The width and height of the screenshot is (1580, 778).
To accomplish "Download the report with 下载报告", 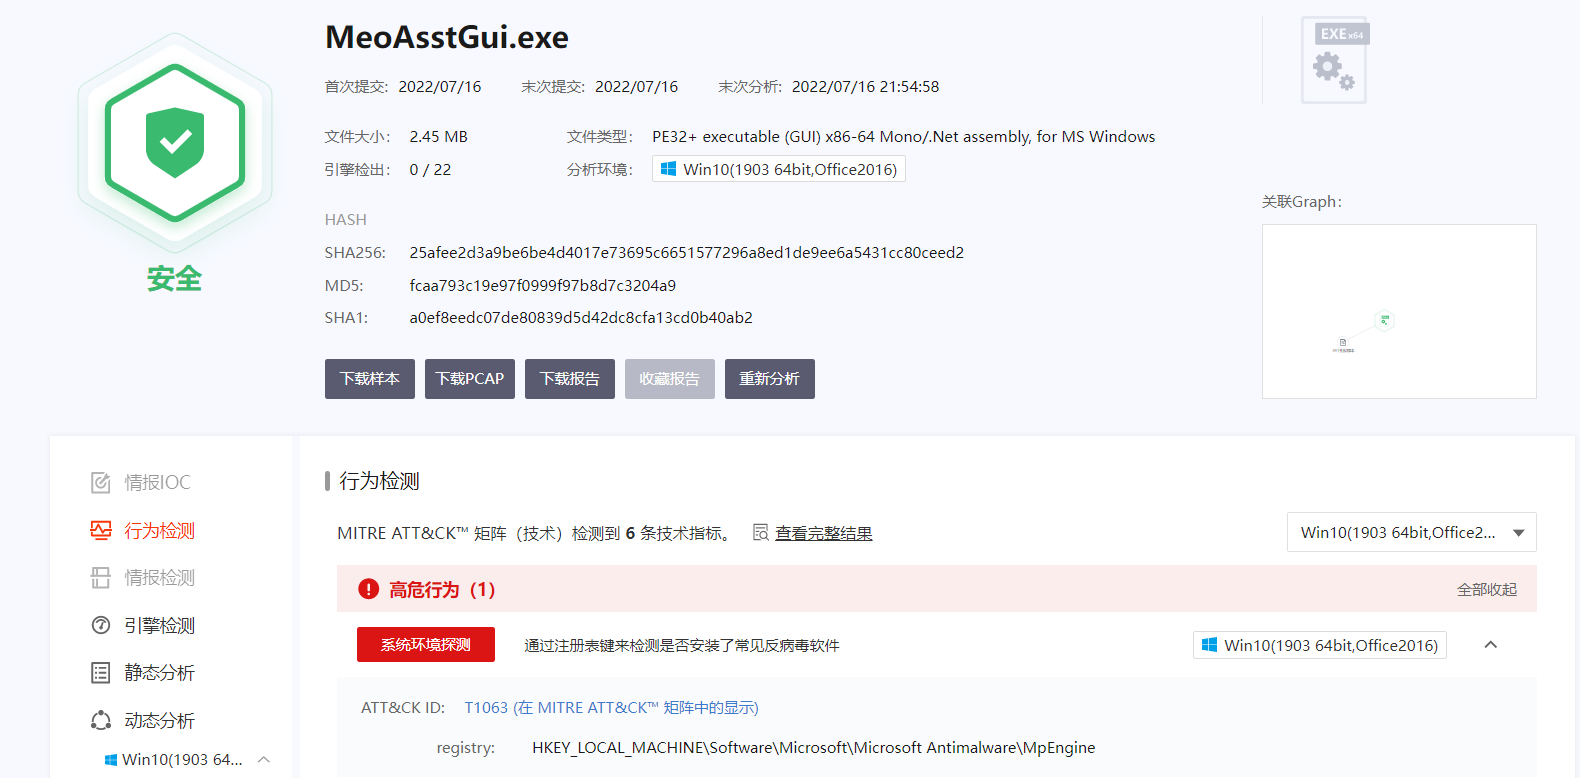I will pyautogui.click(x=570, y=379).
